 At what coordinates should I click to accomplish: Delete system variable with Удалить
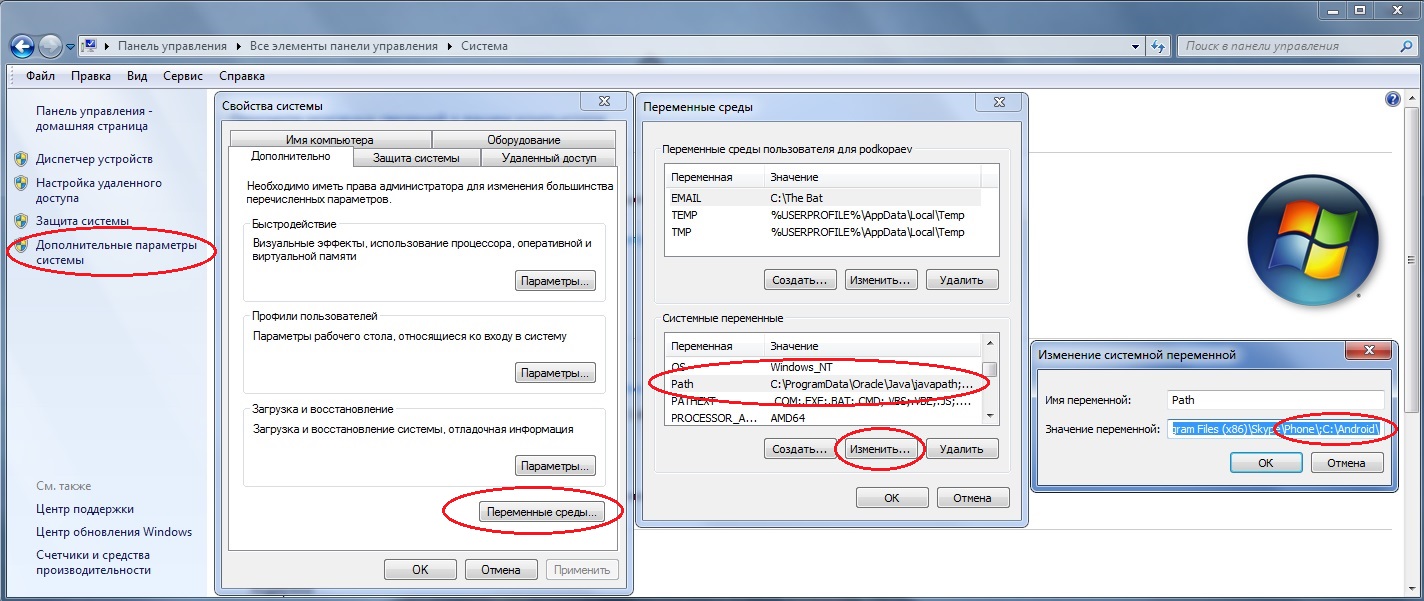(962, 450)
